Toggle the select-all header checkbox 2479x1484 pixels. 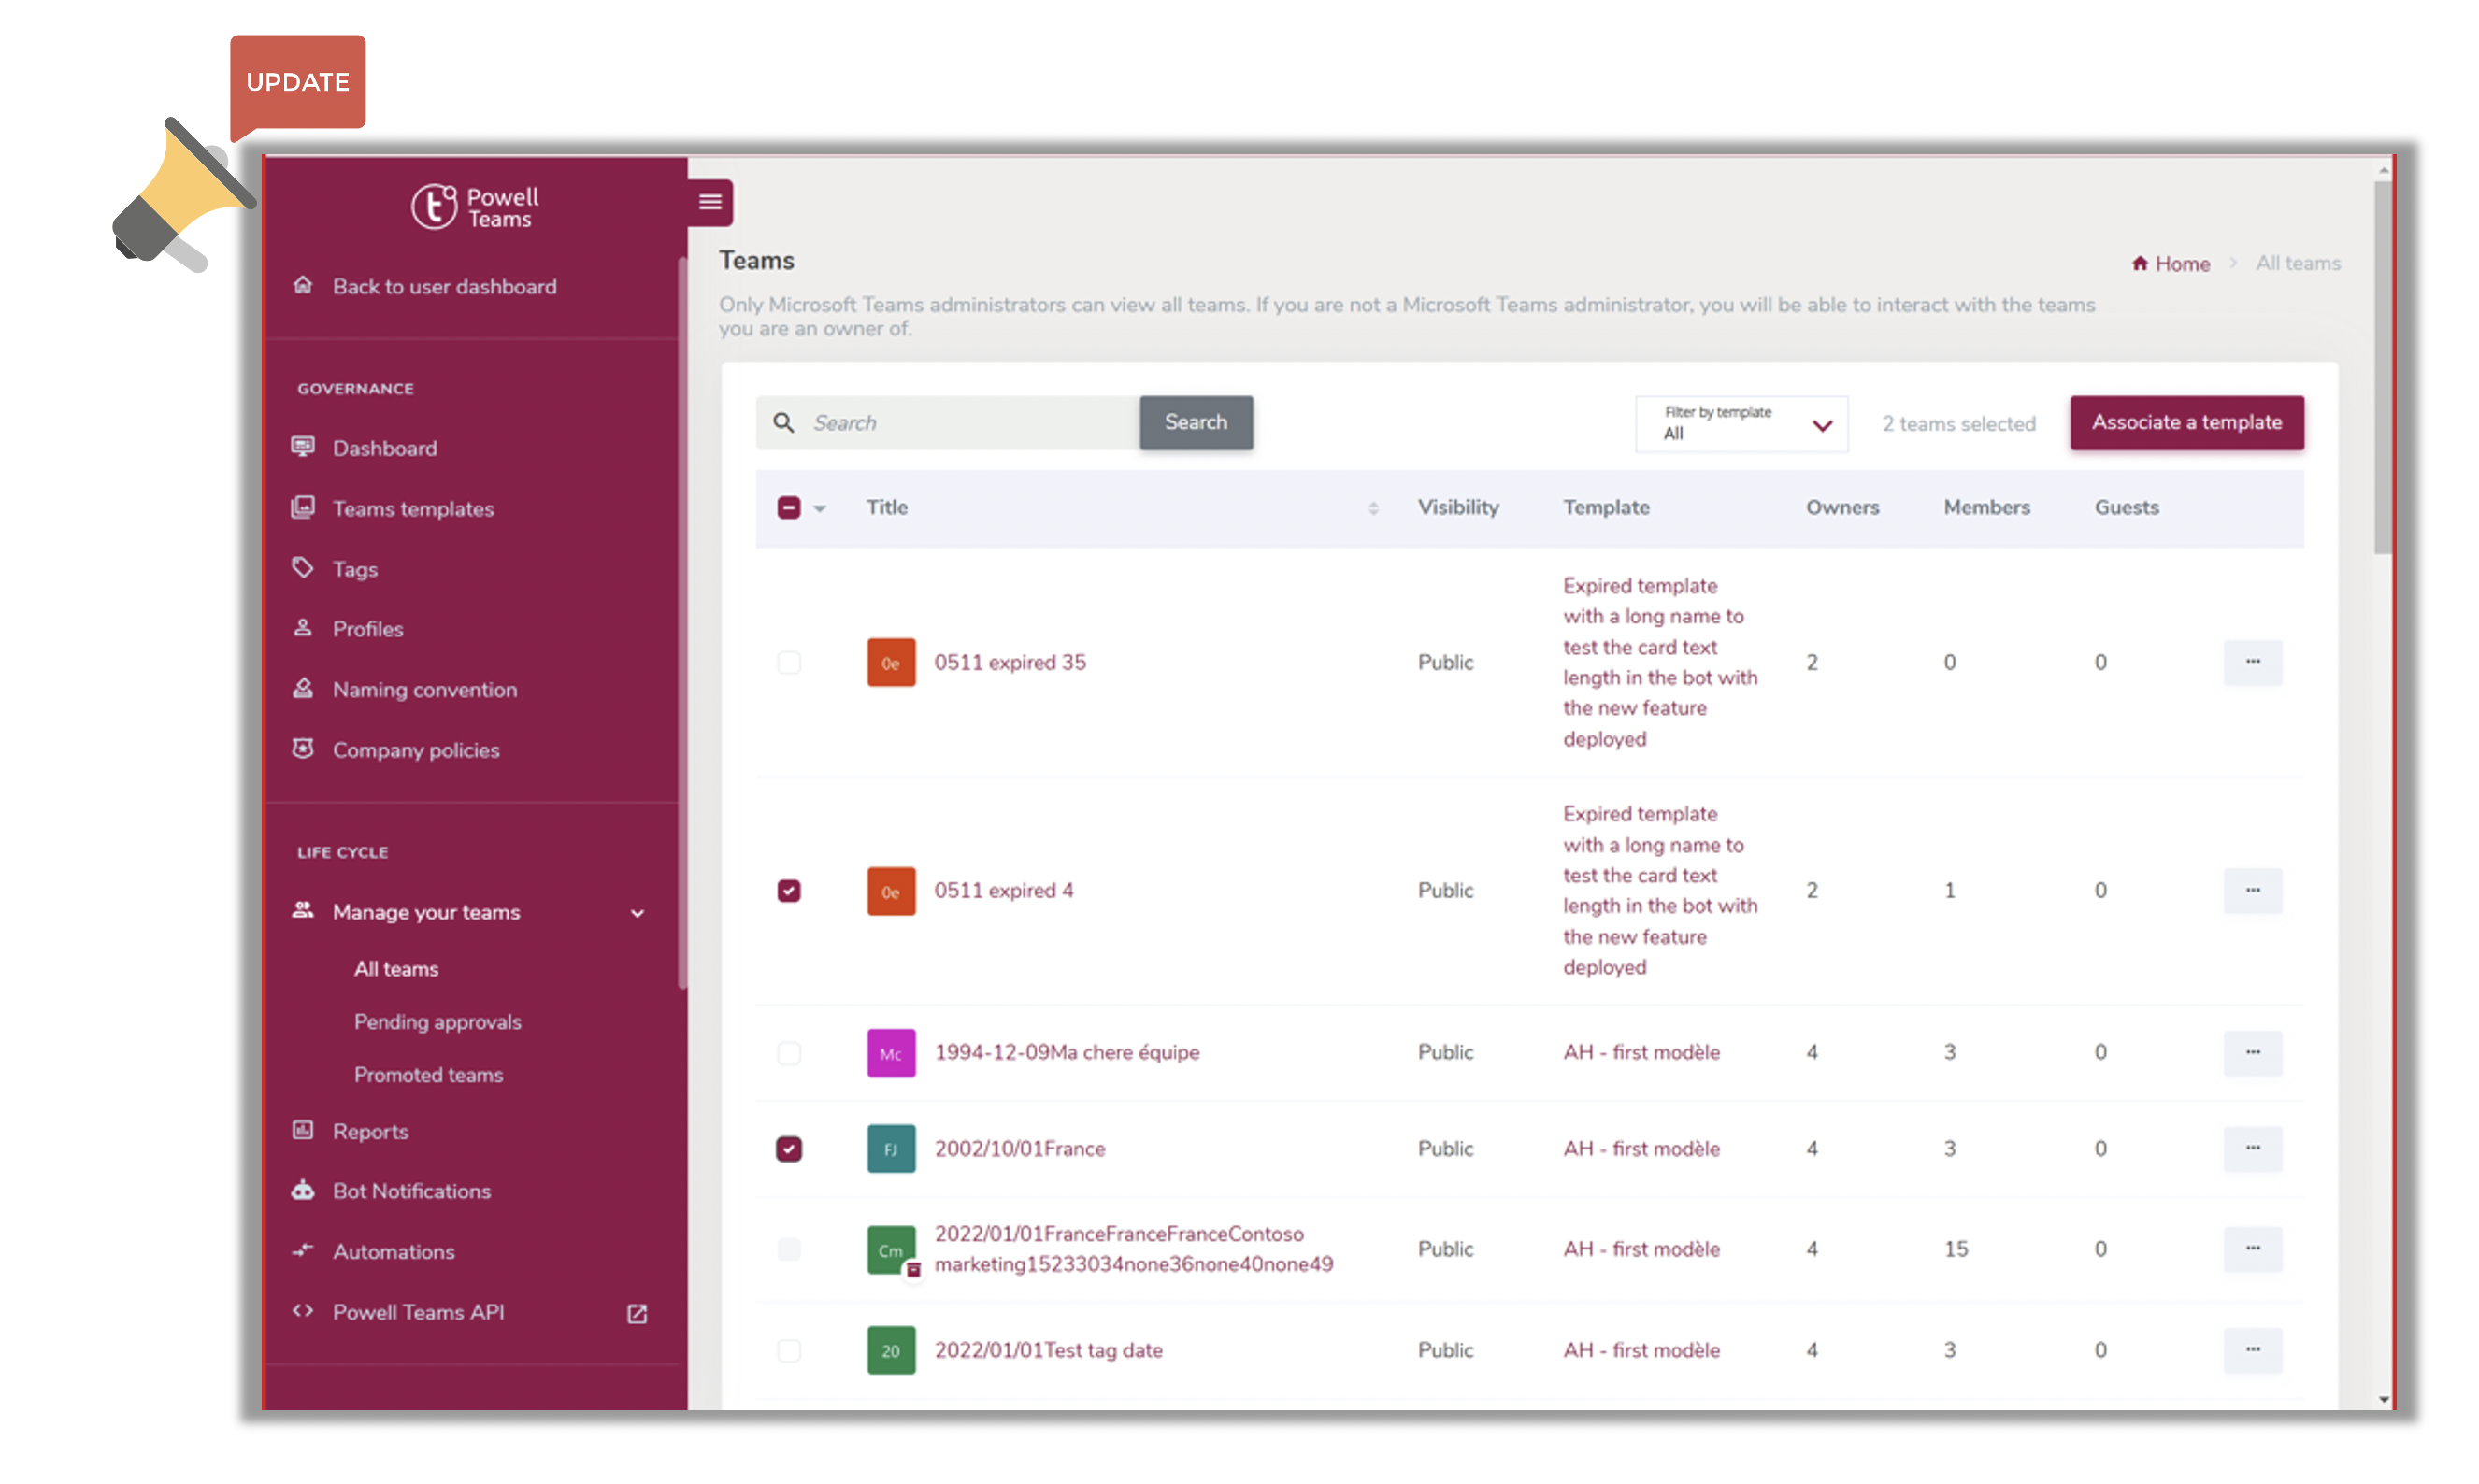tap(788, 507)
